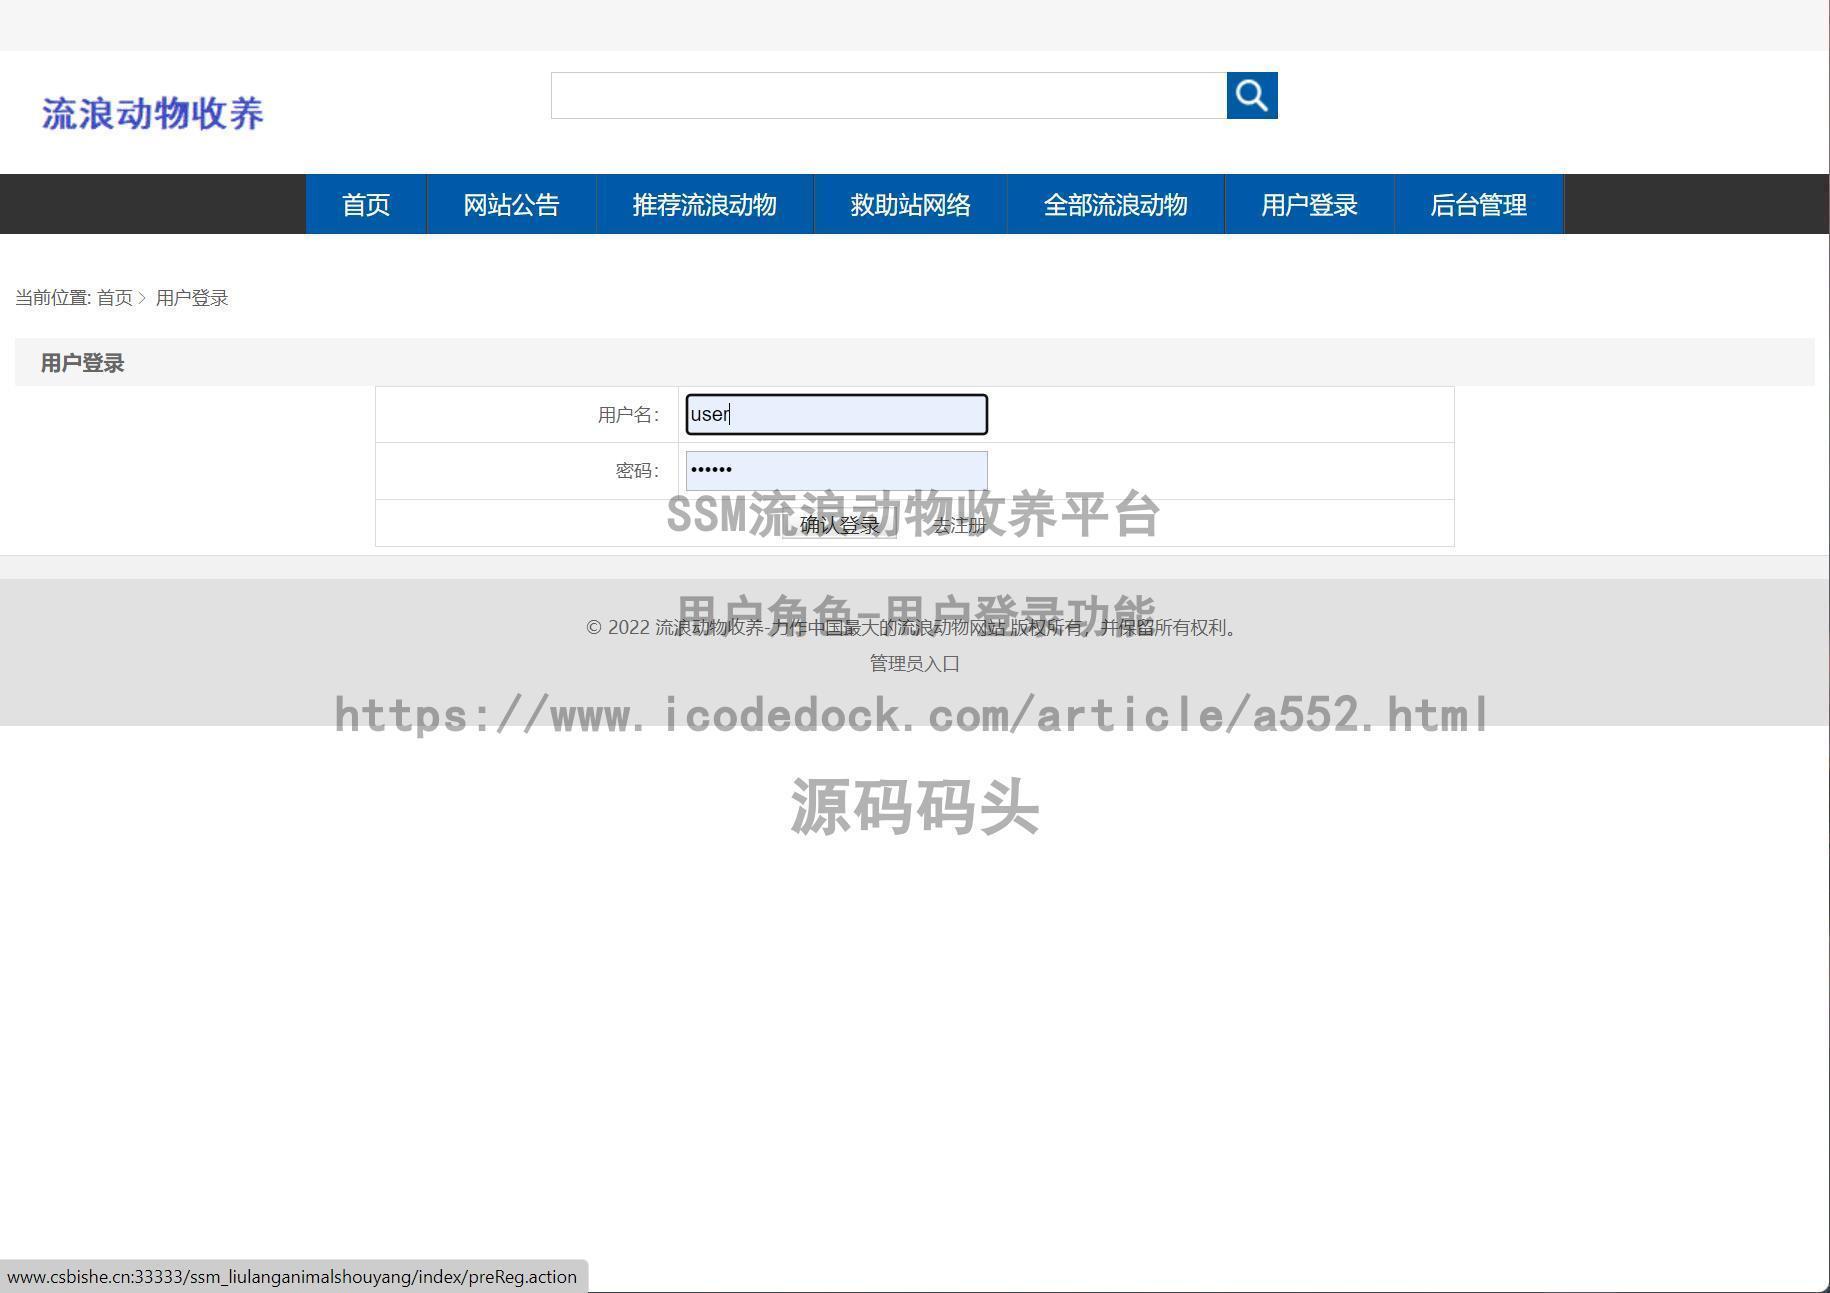Click inside the top search box
Viewport: 1830px width, 1293px height.
tap(890, 96)
